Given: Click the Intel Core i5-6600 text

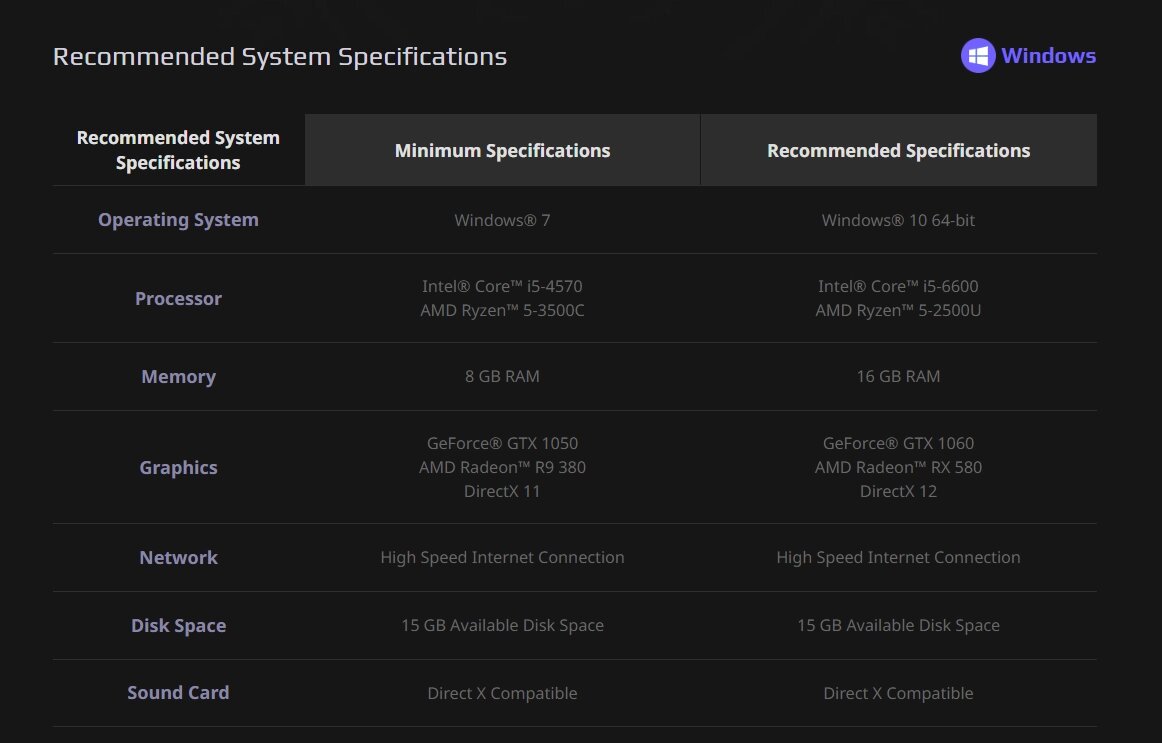Looking at the screenshot, I should tap(898, 286).
